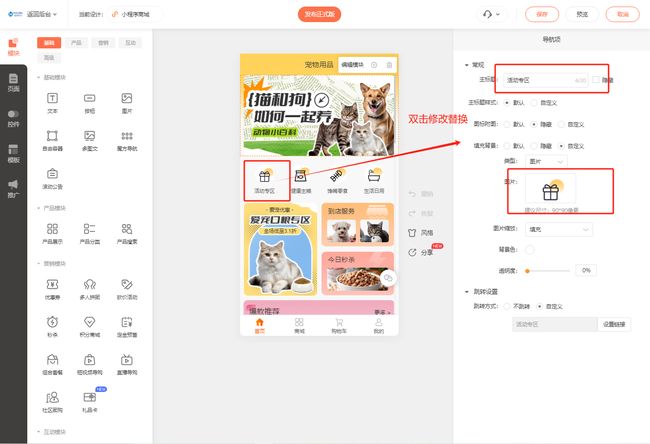Select the 定金预售 presale module
This screenshot has width=650, height=444.
(x=127, y=326)
